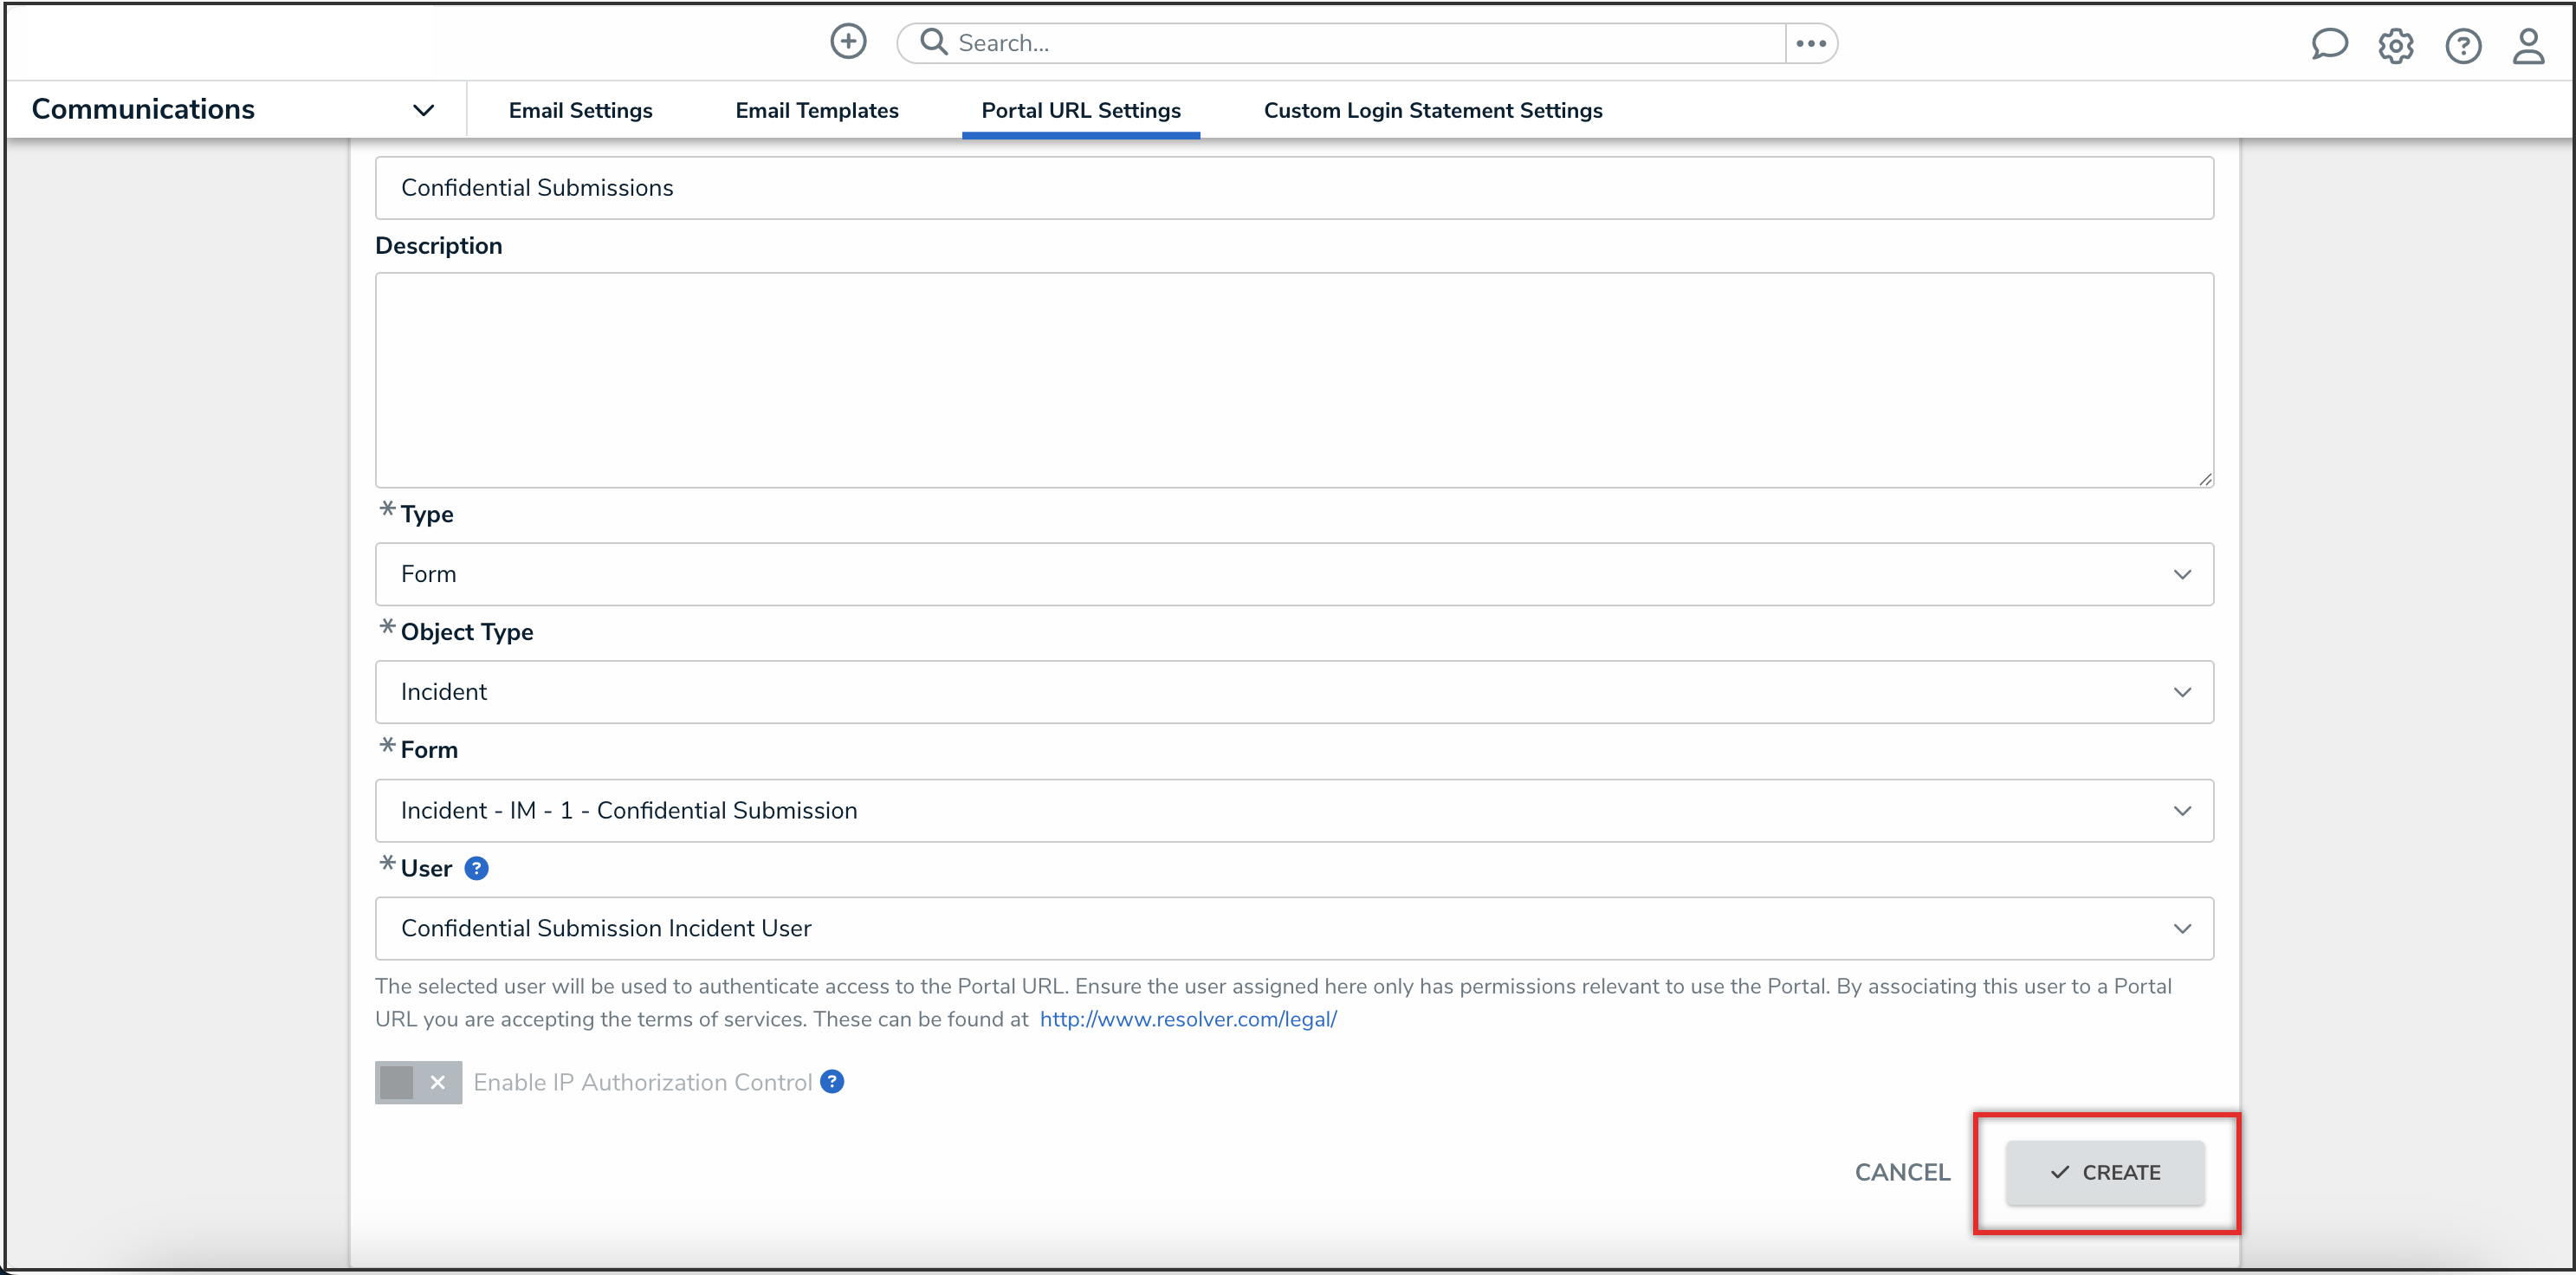
Task: Open the Type dropdown showing Form
Action: click(x=1293, y=574)
